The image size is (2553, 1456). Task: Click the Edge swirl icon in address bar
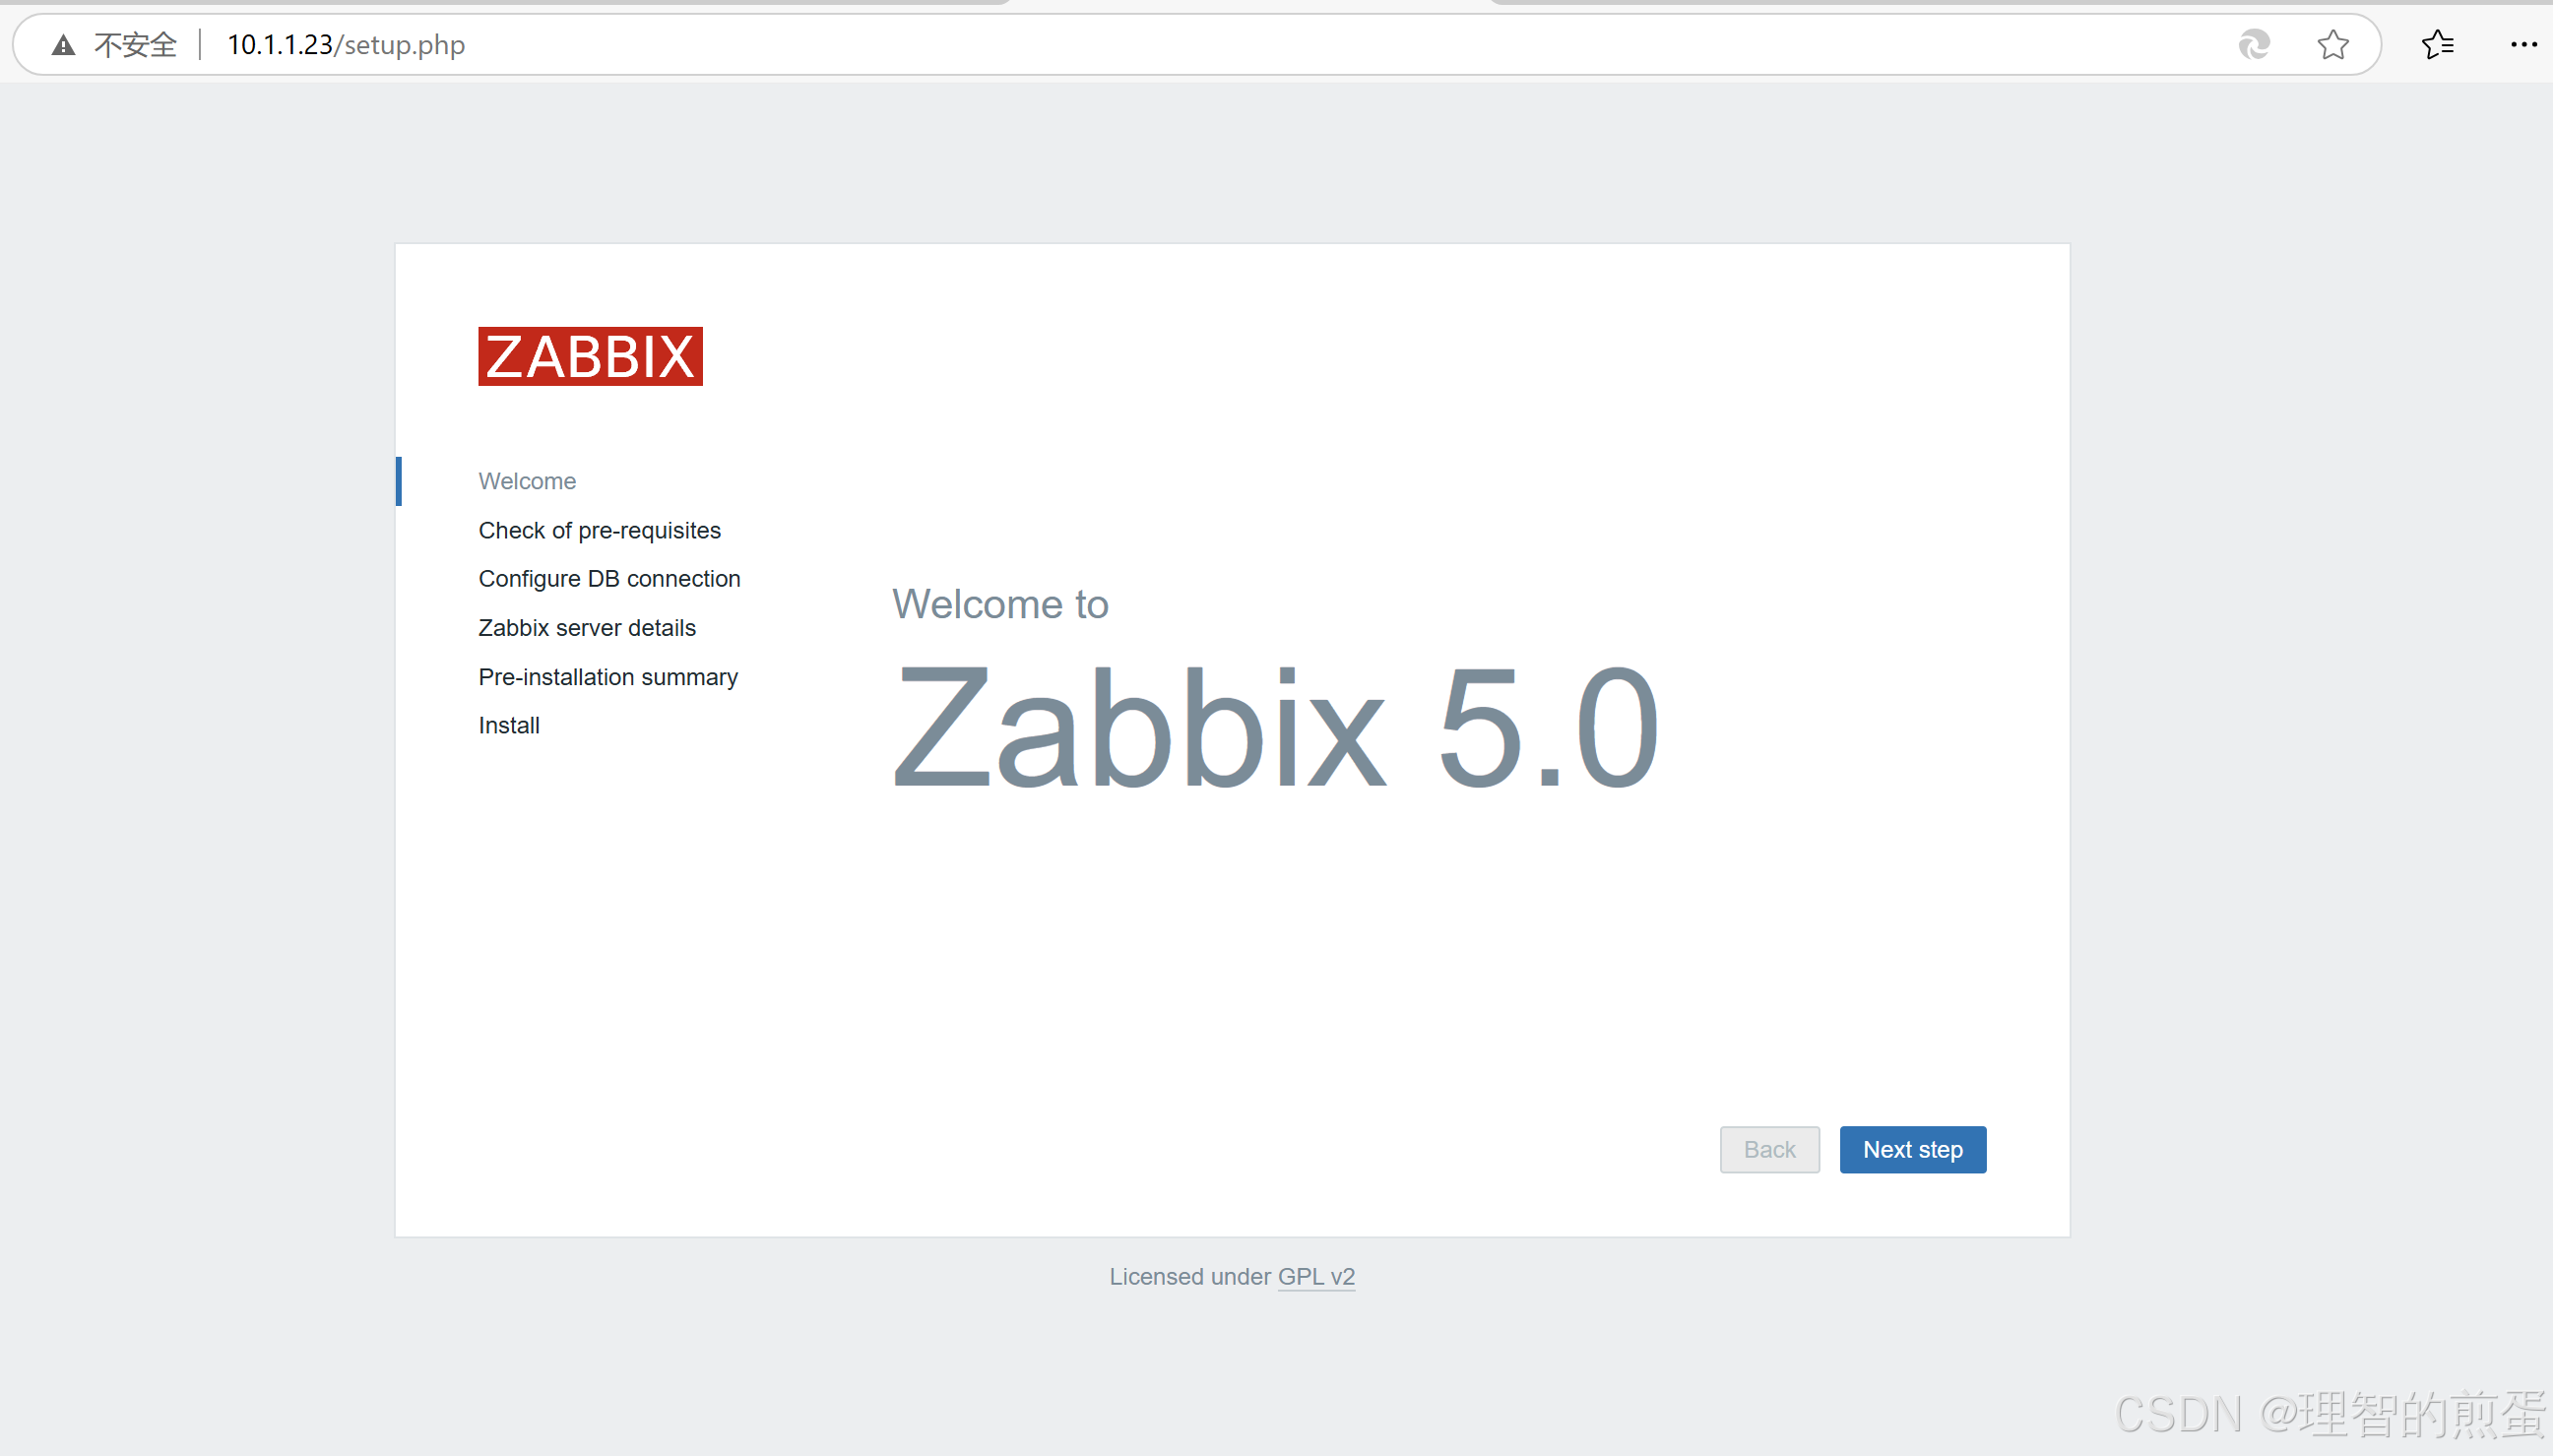[2253, 45]
